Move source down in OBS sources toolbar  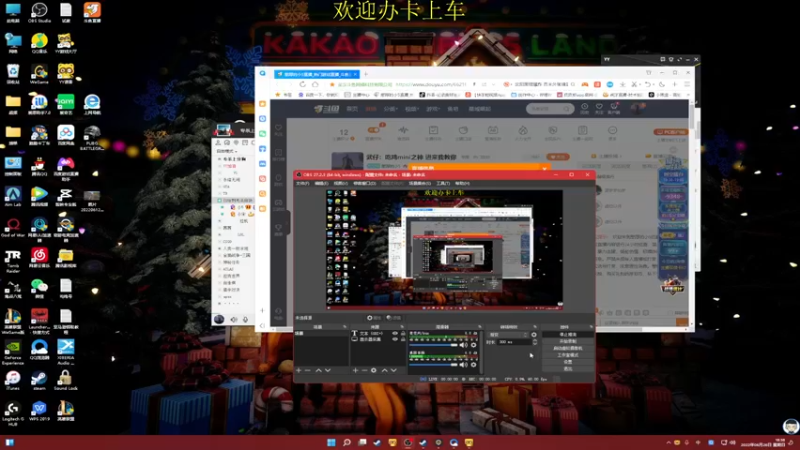point(394,370)
